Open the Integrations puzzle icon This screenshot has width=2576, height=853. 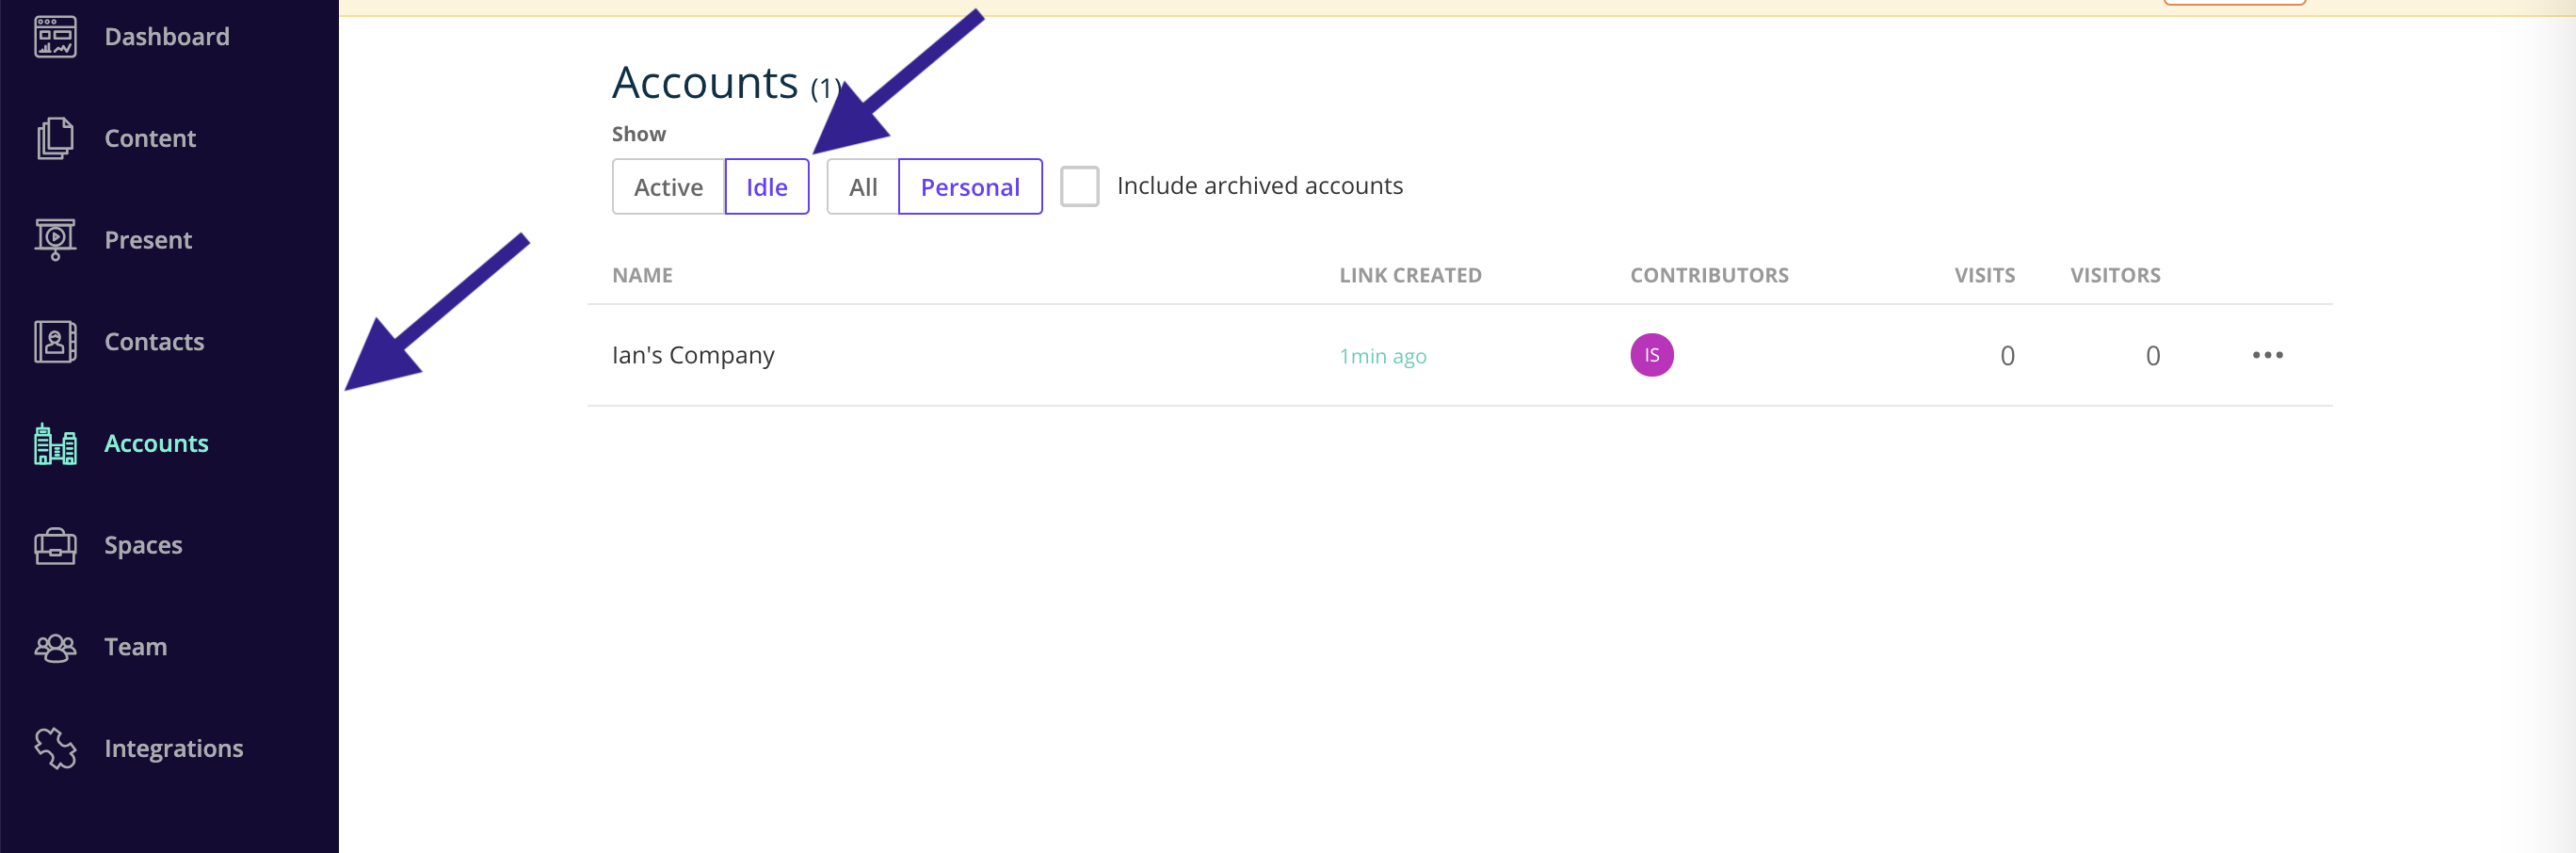coord(55,748)
